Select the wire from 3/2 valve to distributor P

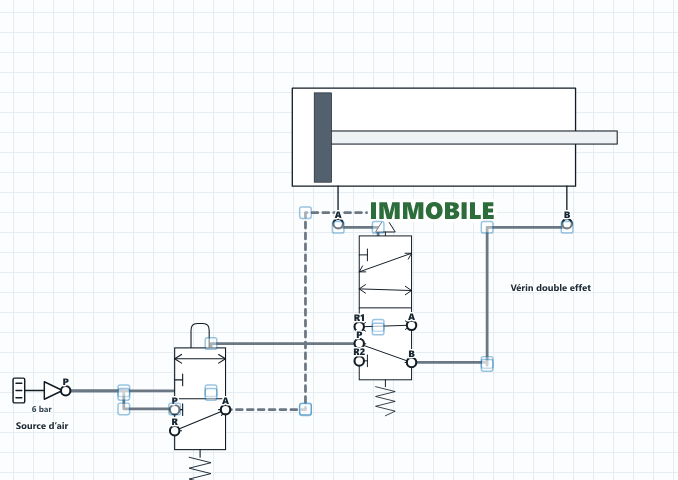285,343
